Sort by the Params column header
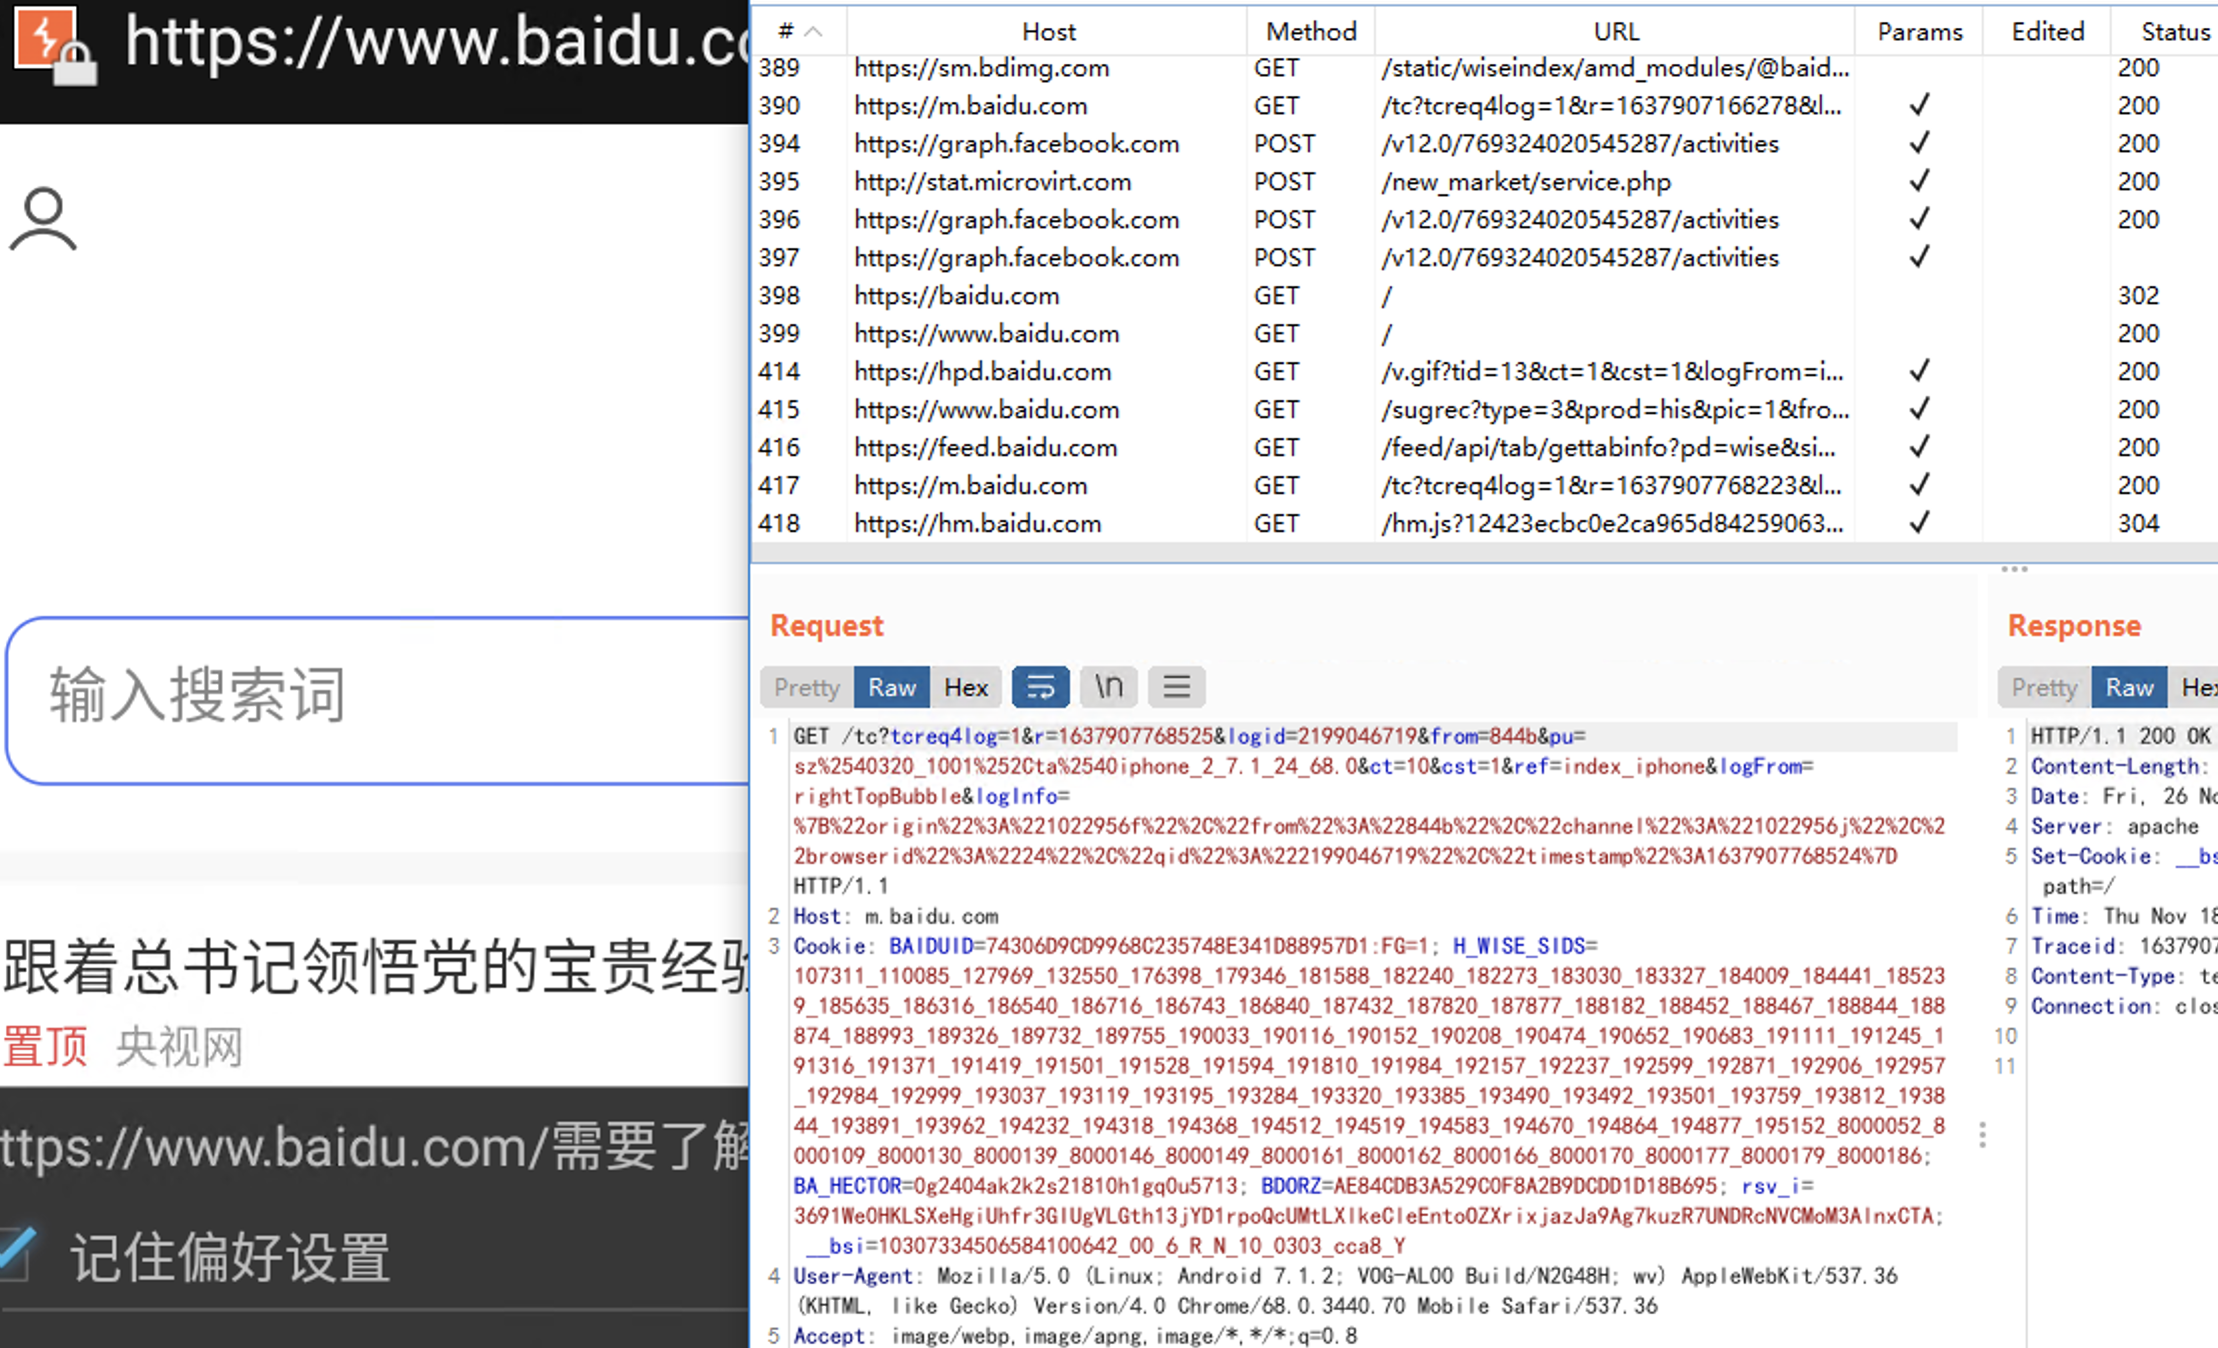Viewport: 2218px width, 1348px height. 1919,31
